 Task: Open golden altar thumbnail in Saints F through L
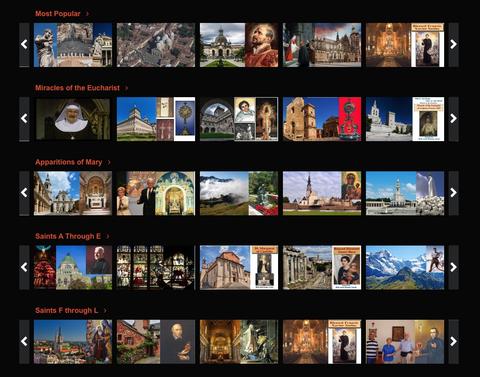[x=322, y=342]
